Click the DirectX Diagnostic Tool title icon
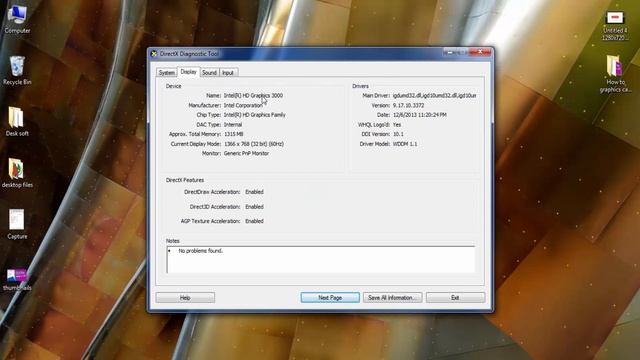 (154, 54)
